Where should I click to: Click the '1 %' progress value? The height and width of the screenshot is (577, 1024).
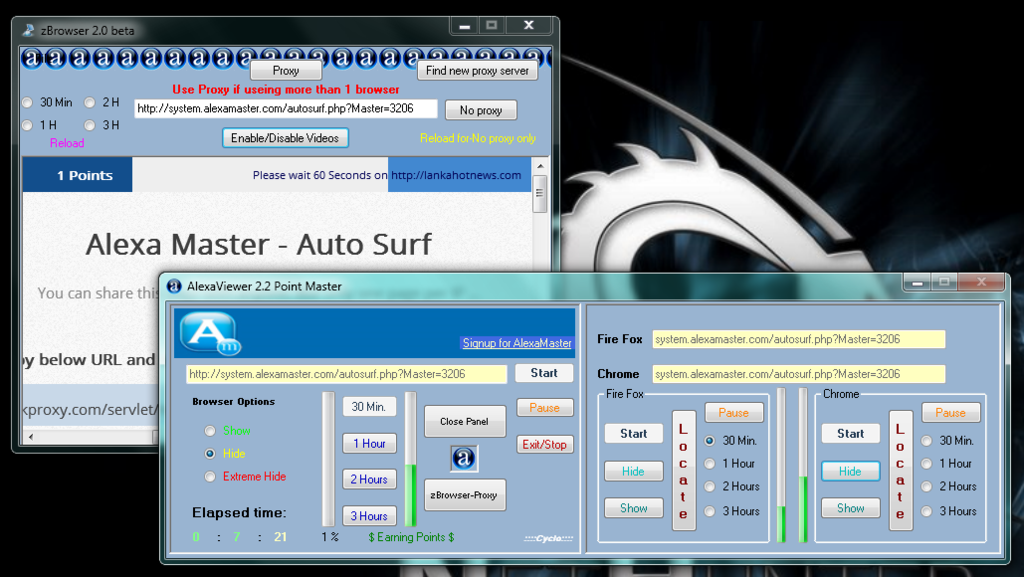click(x=330, y=537)
